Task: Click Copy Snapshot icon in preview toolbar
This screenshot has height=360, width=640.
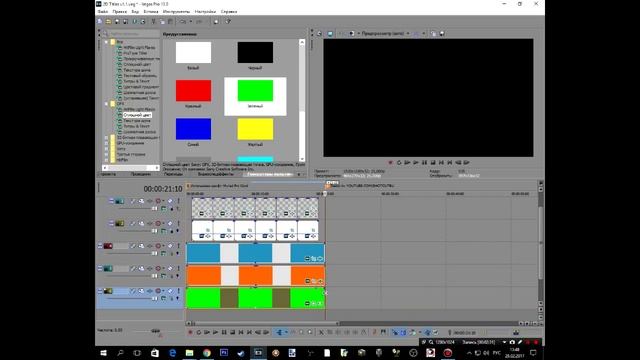Action: (x=433, y=33)
